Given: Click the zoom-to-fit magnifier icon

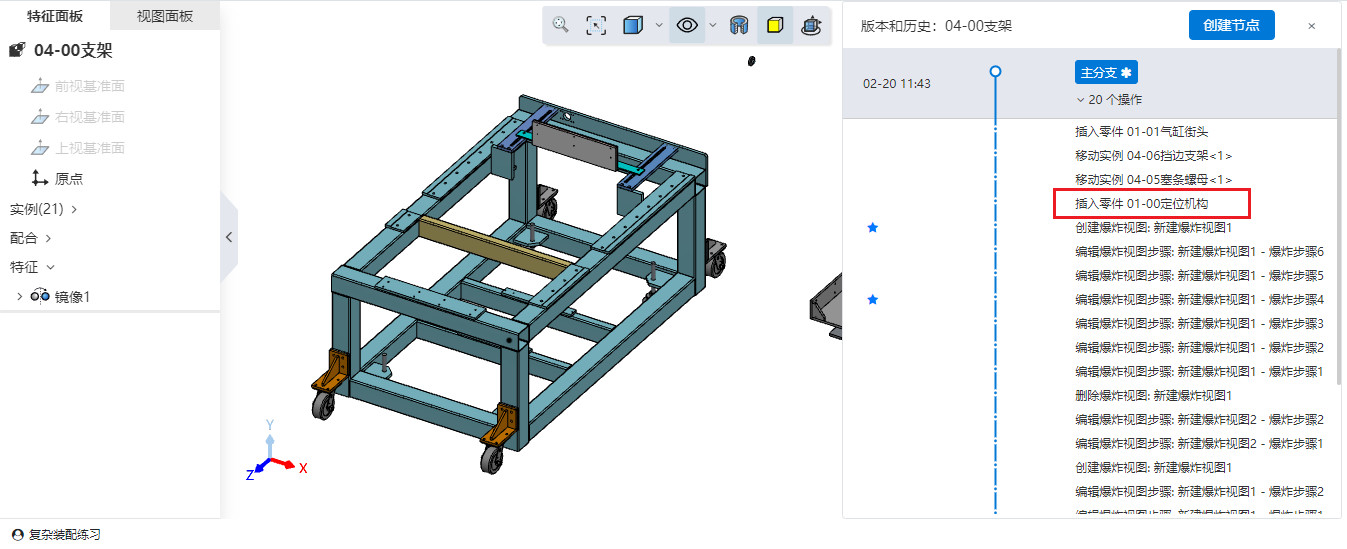Looking at the screenshot, I should (561, 25).
